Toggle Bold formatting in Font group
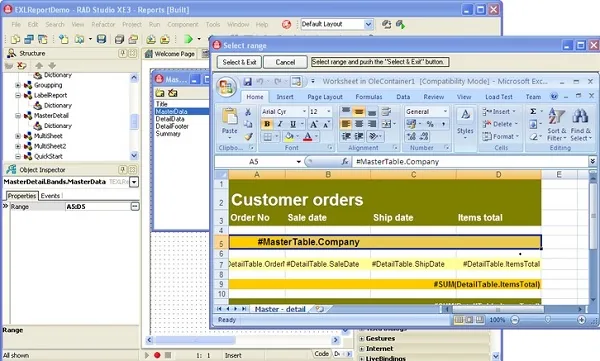 [x=267, y=124]
